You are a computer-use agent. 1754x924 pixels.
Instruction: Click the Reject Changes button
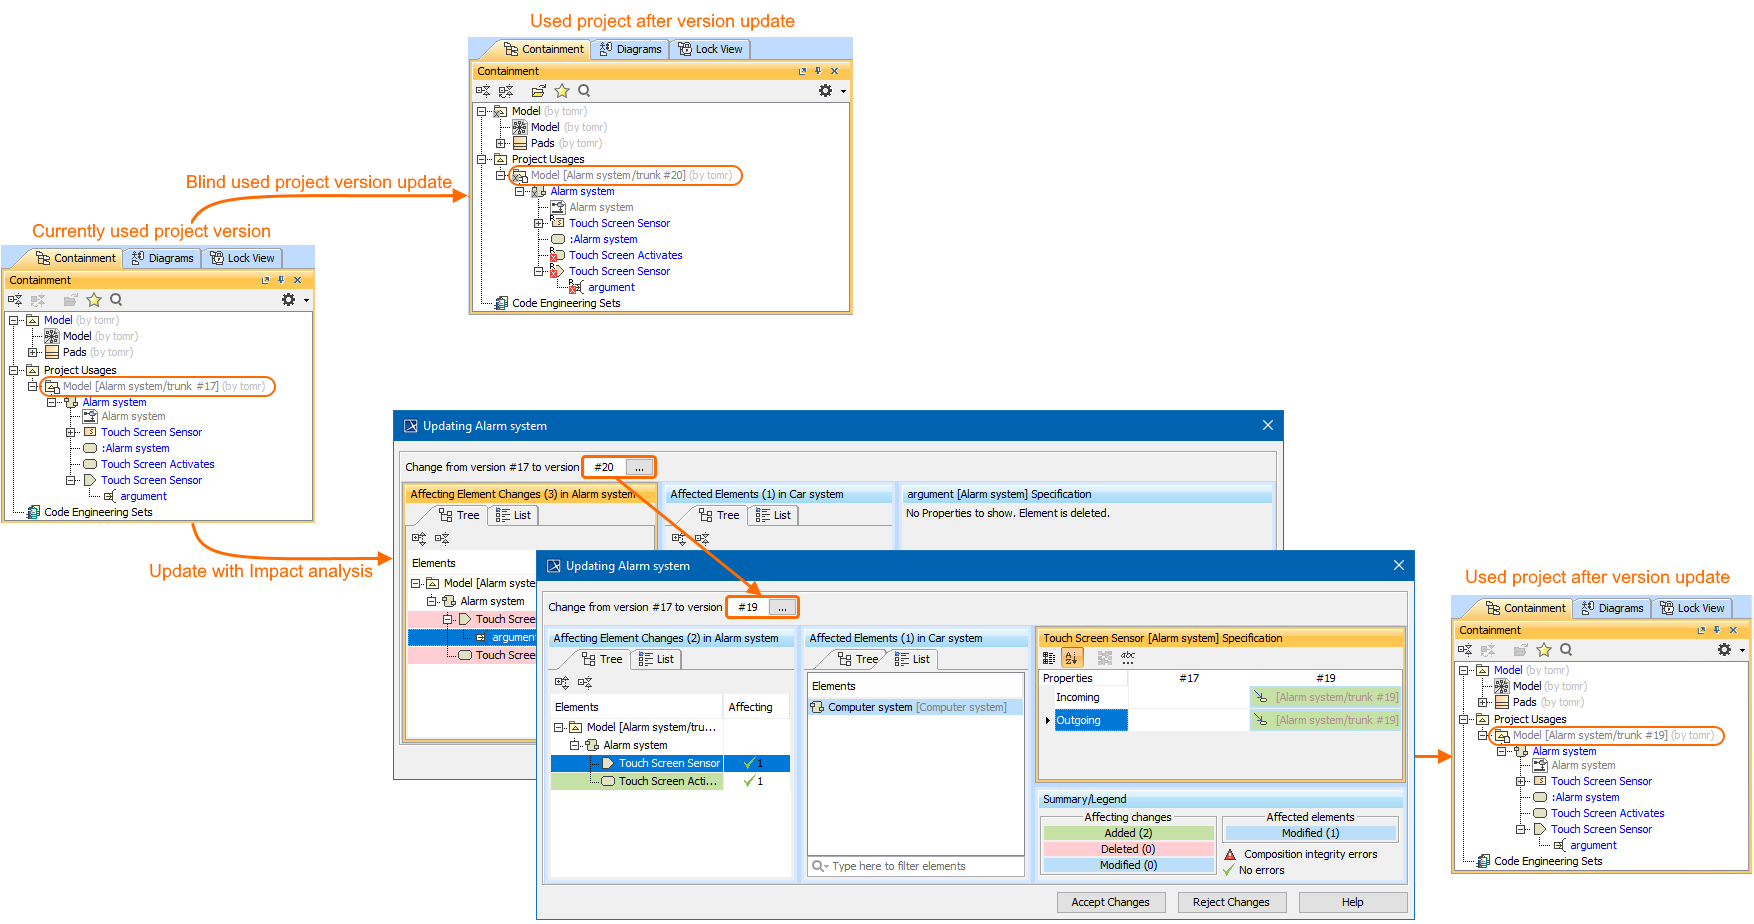pyautogui.click(x=1231, y=902)
